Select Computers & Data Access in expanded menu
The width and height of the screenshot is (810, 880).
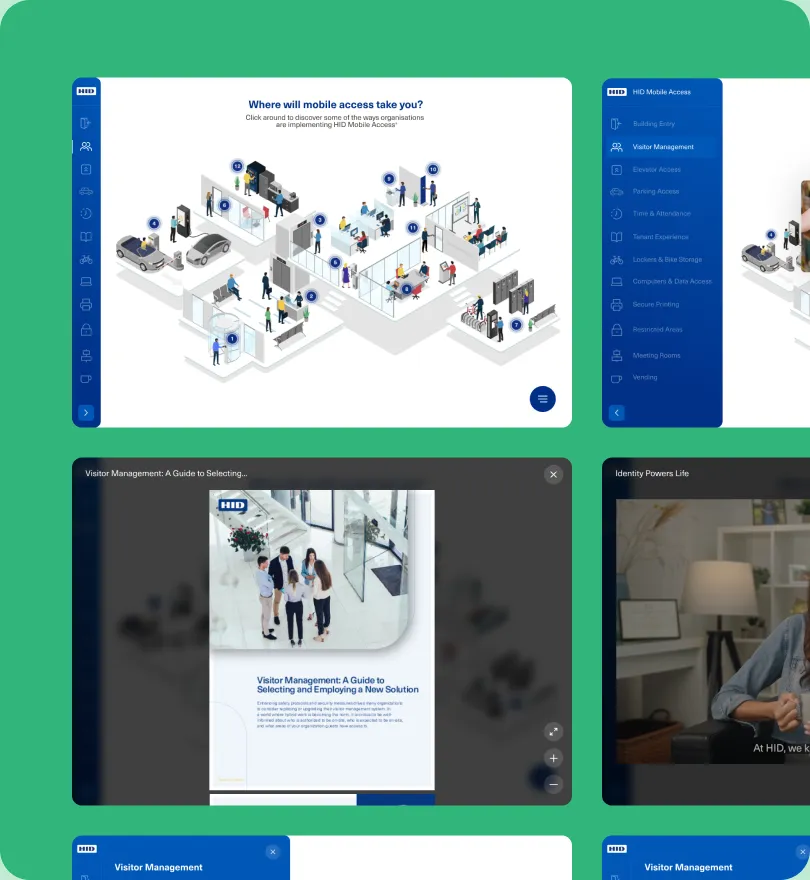(662, 281)
